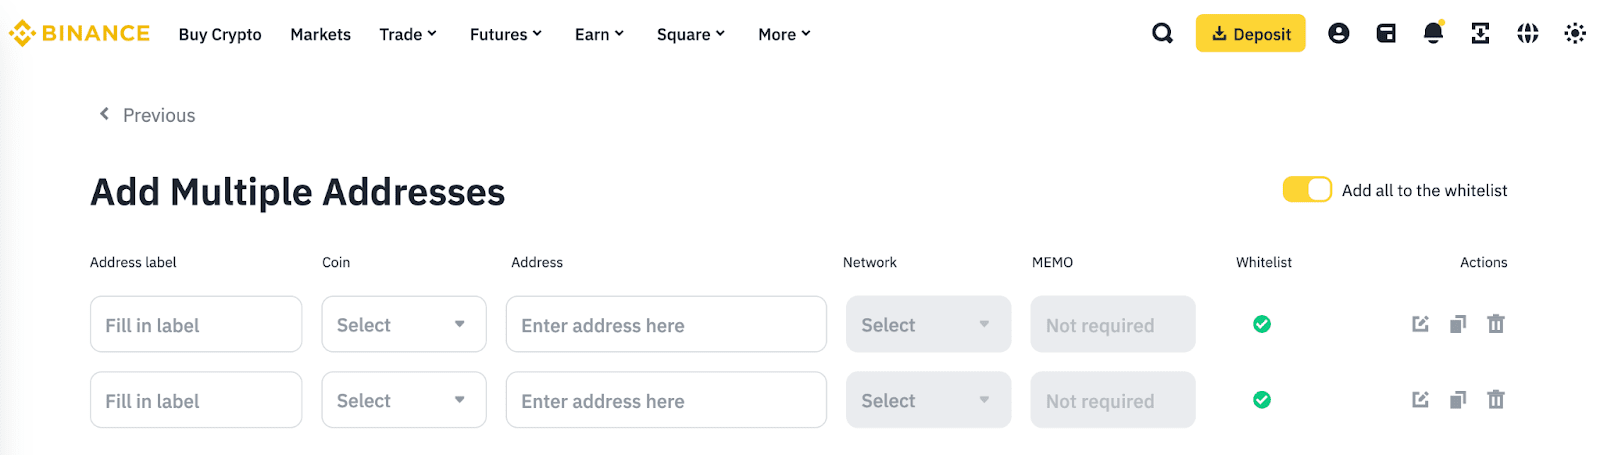This screenshot has width=1600, height=455.
Task: Open the account profile icon
Action: point(1338,34)
